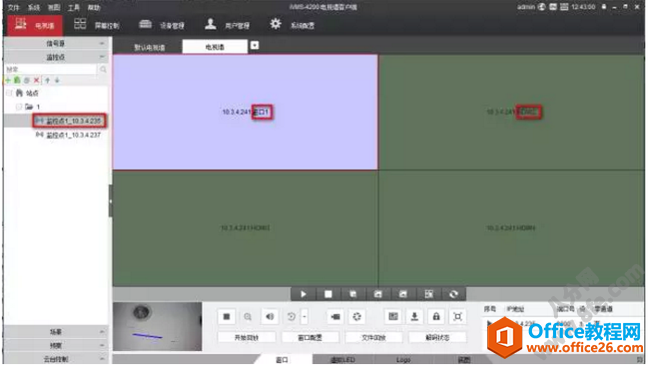This screenshot has width=650, height=365.
Task: Open the 系统 menu
Action: 34,7
